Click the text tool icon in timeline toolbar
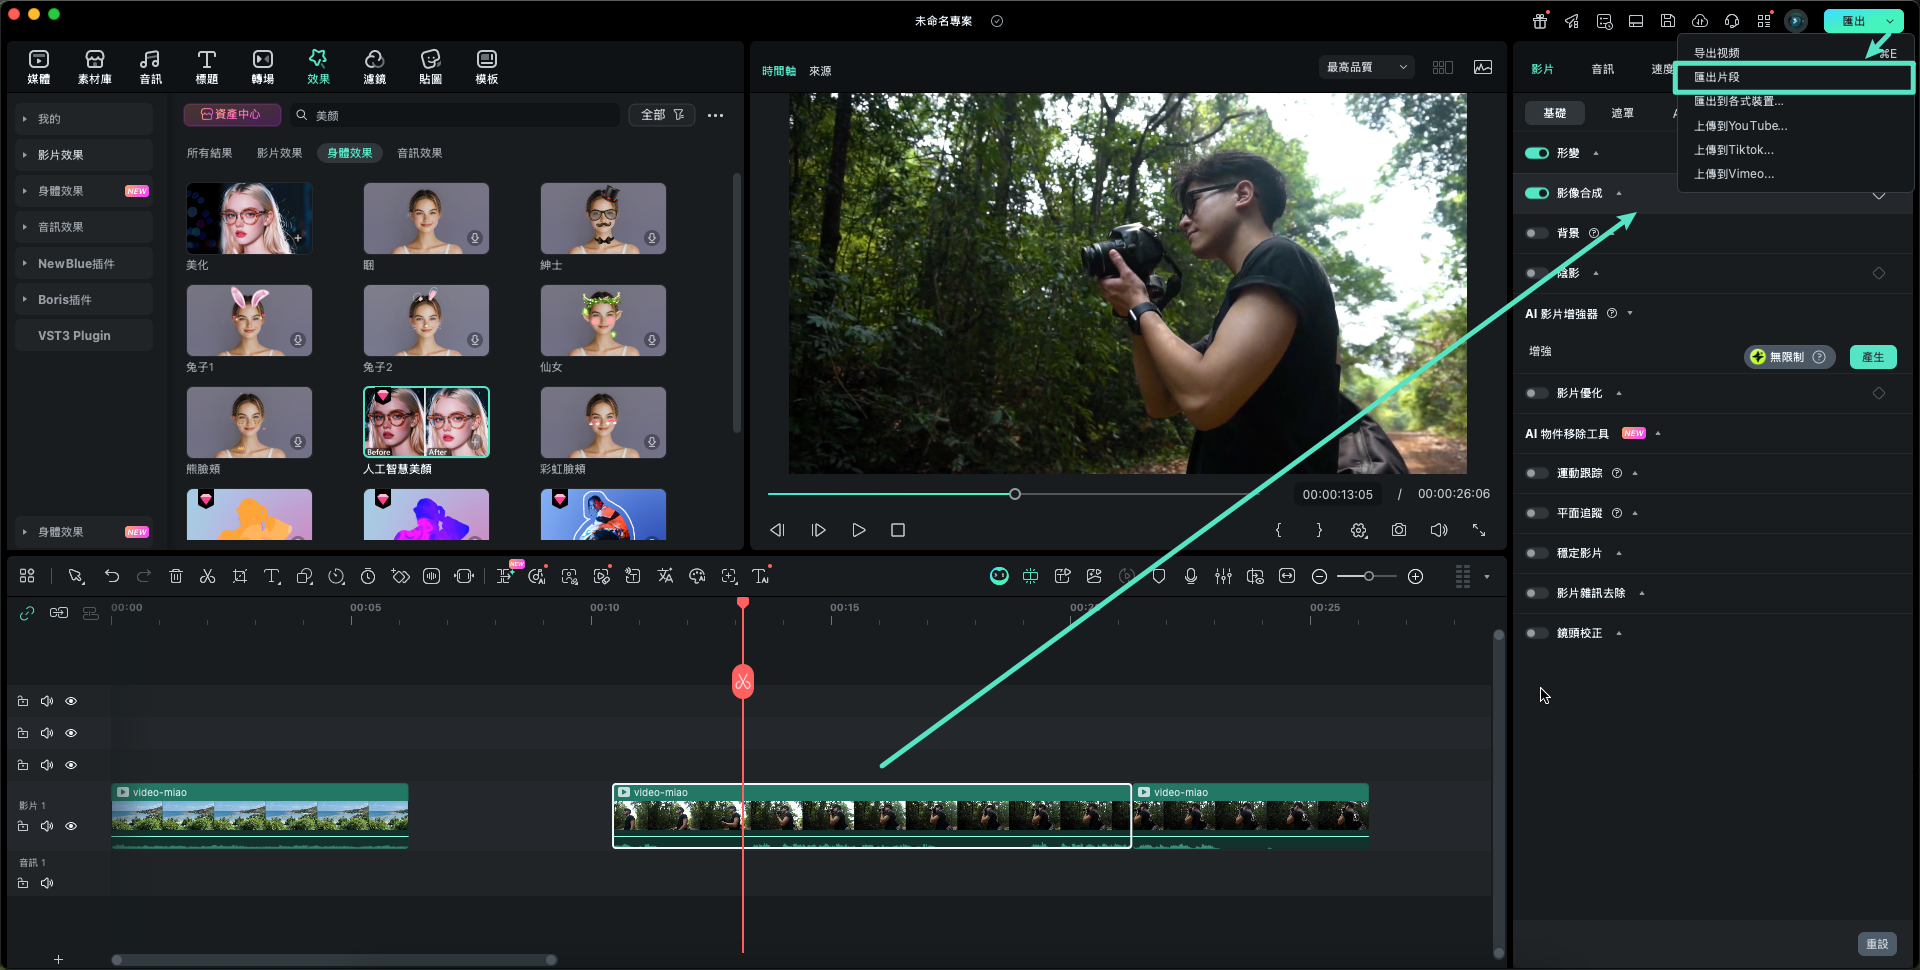1920x970 pixels. coord(272,576)
